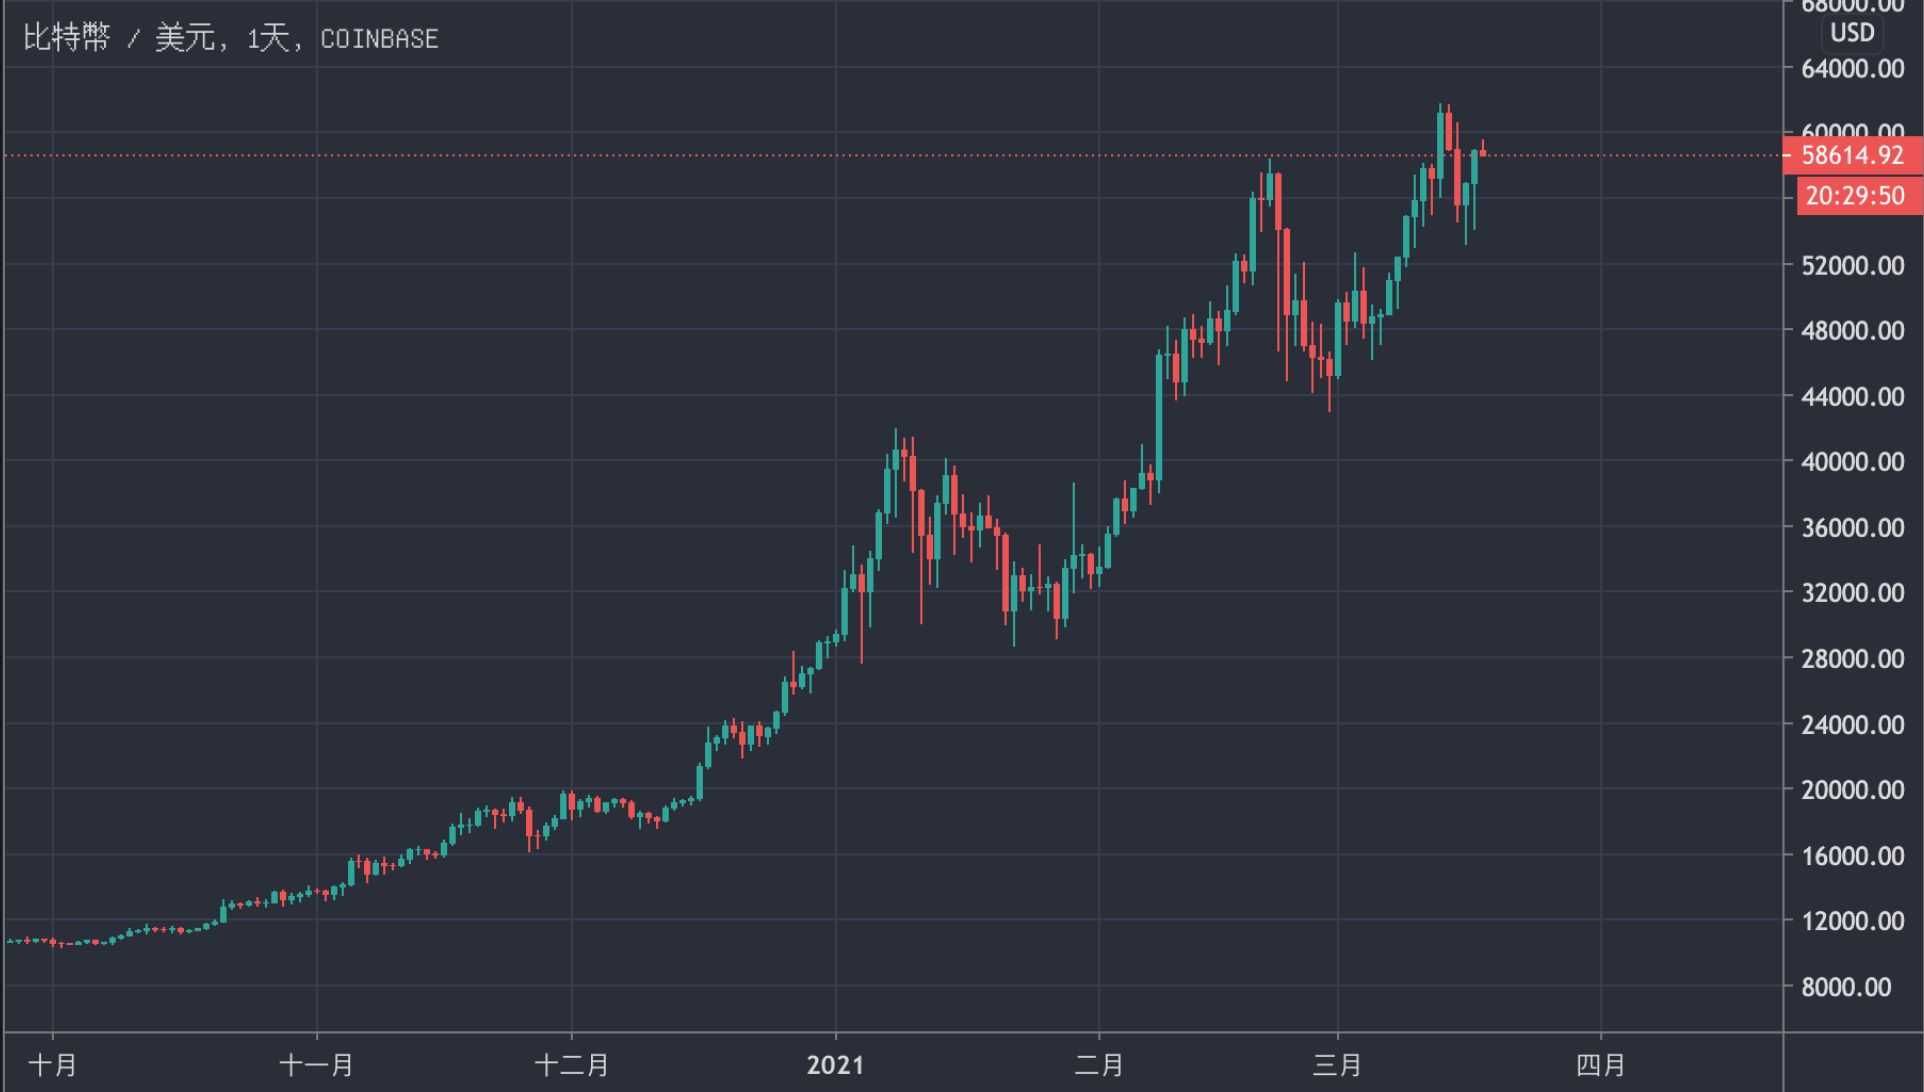
Task: Click the 8000.00 price scale label
Action: coord(1846,987)
